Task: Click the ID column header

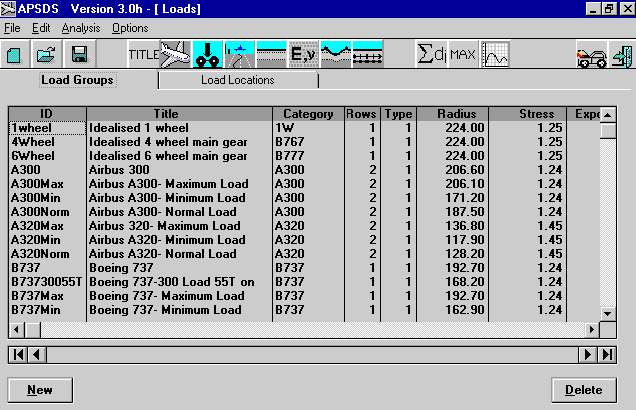Action: pyautogui.click(x=47, y=114)
